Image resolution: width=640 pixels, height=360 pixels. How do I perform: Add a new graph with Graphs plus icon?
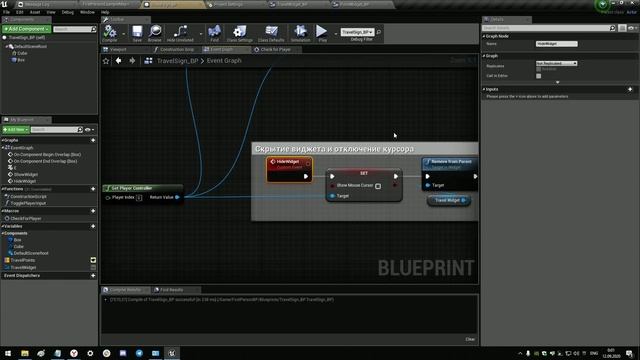pos(93,140)
